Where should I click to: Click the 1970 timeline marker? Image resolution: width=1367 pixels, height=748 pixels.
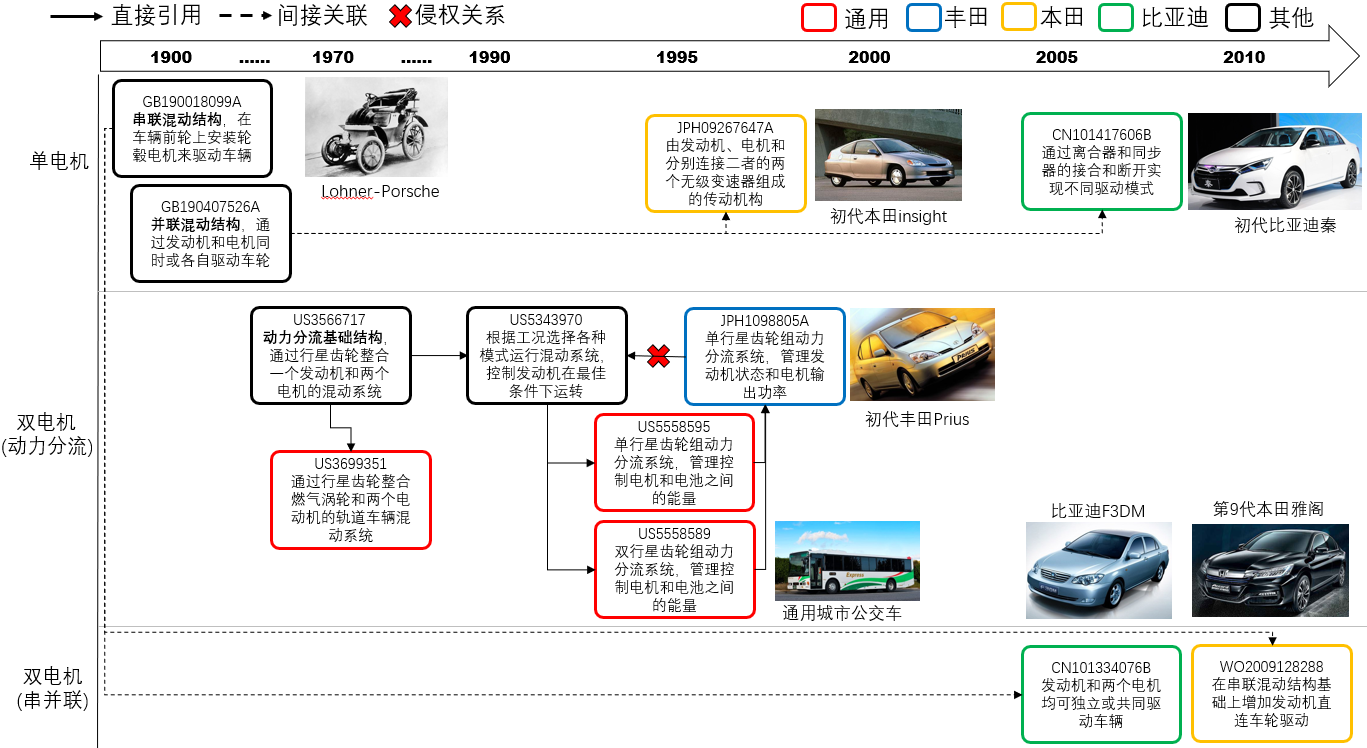[332, 58]
